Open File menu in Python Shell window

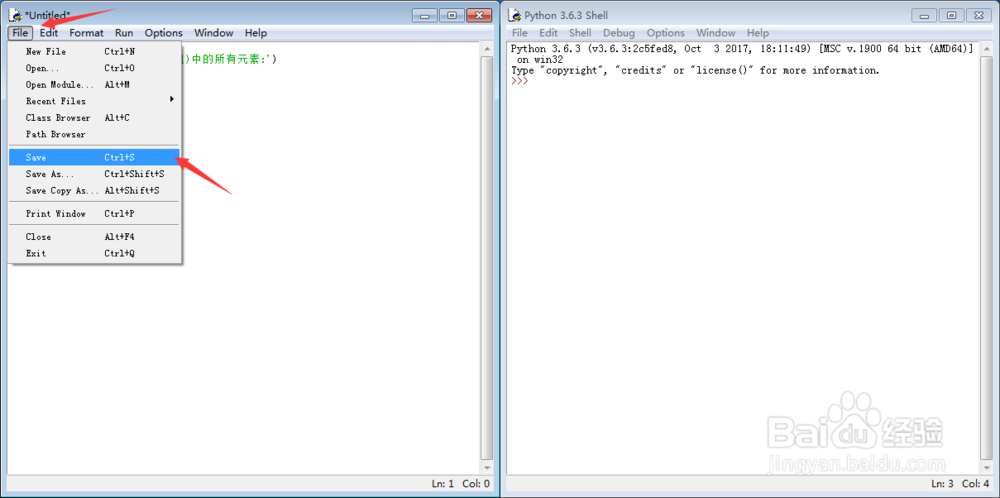pyautogui.click(x=520, y=33)
